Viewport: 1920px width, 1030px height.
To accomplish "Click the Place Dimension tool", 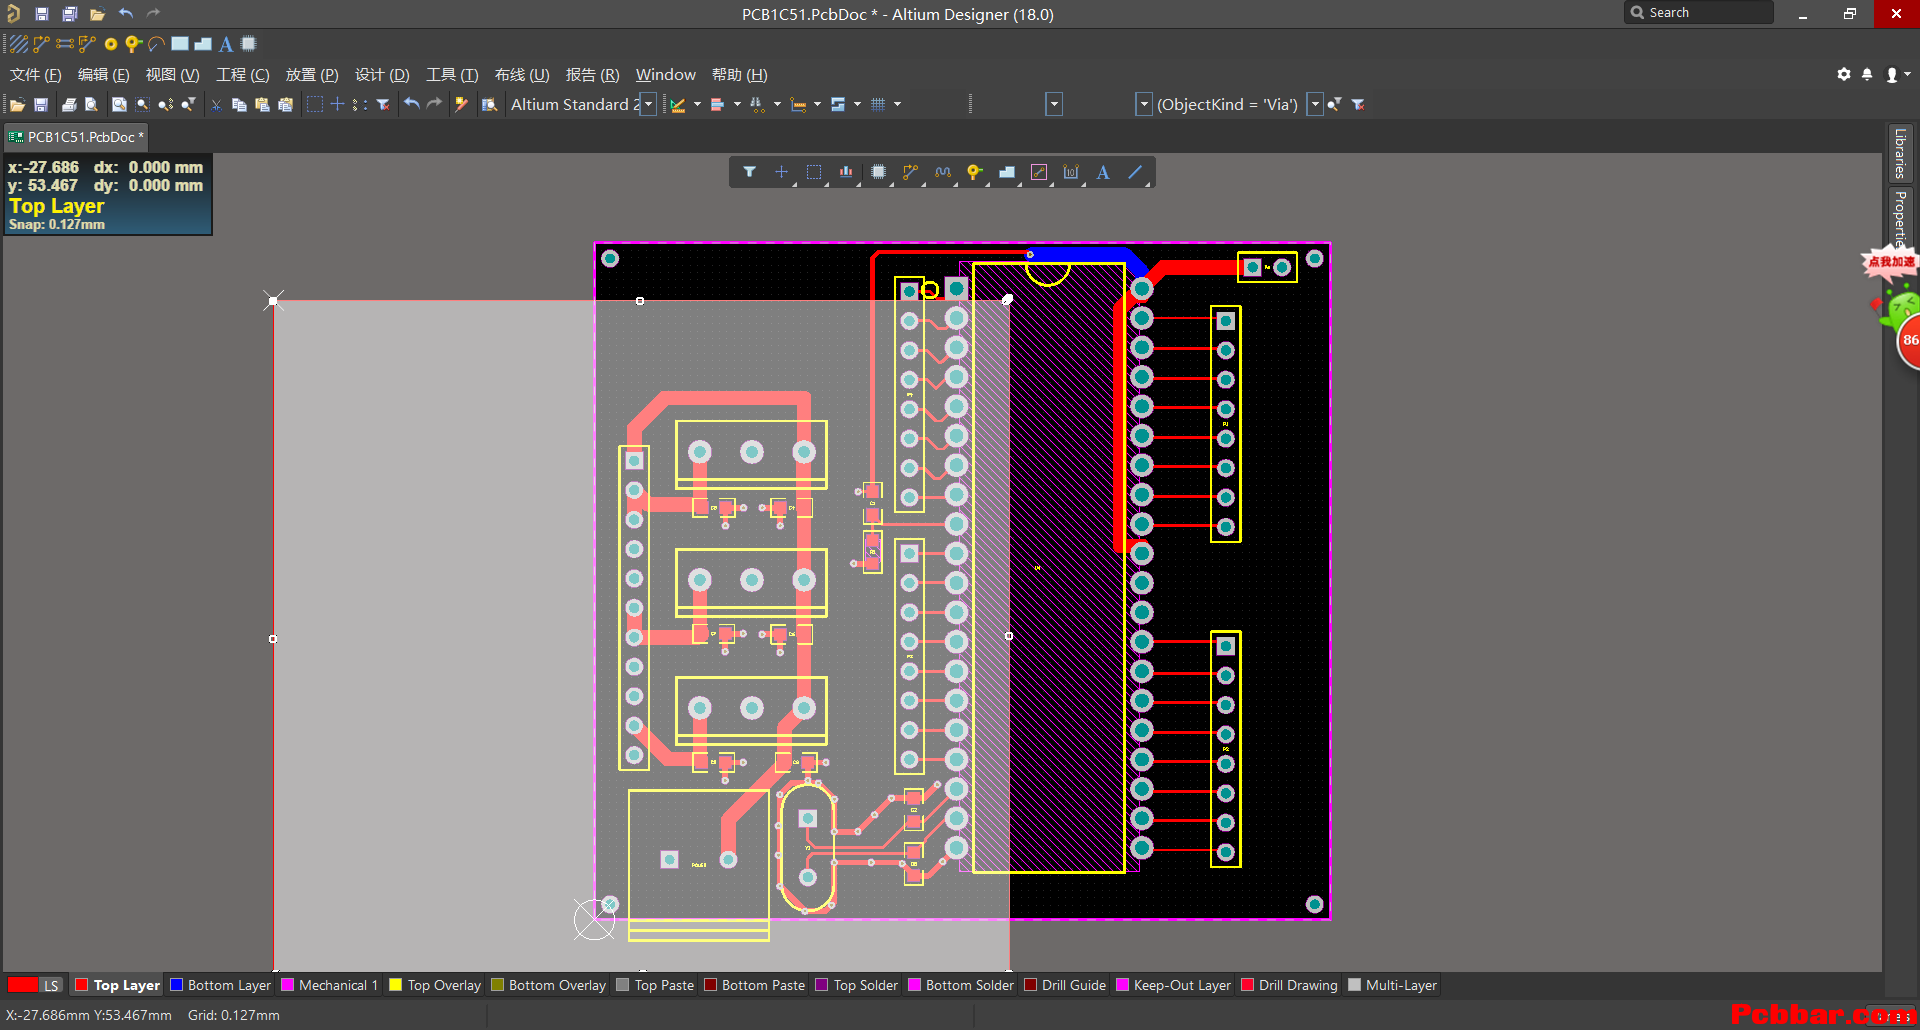I will tap(1071, 172).
